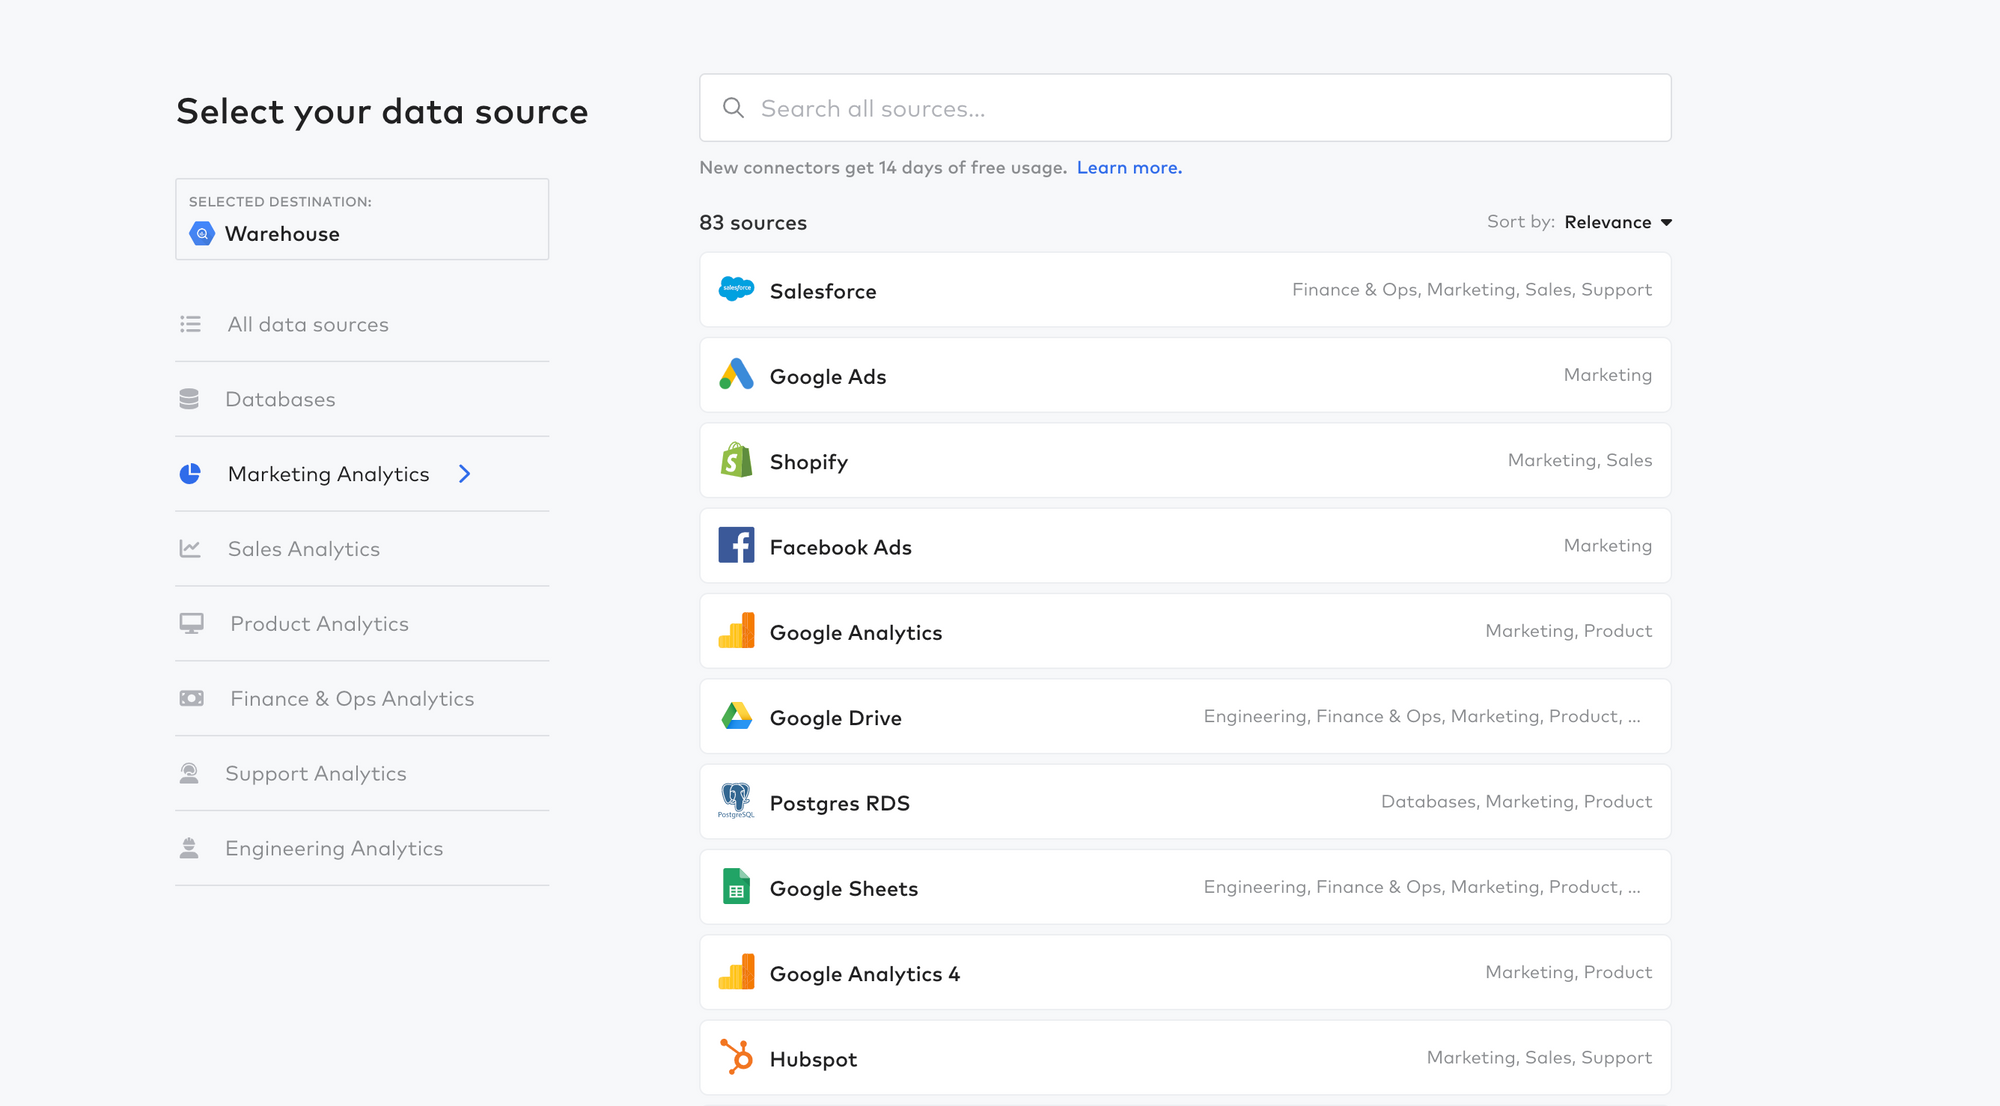
Task: Click the Hubspot sprocket icon
Action: pyautogui.click(x=736, y=1057)
